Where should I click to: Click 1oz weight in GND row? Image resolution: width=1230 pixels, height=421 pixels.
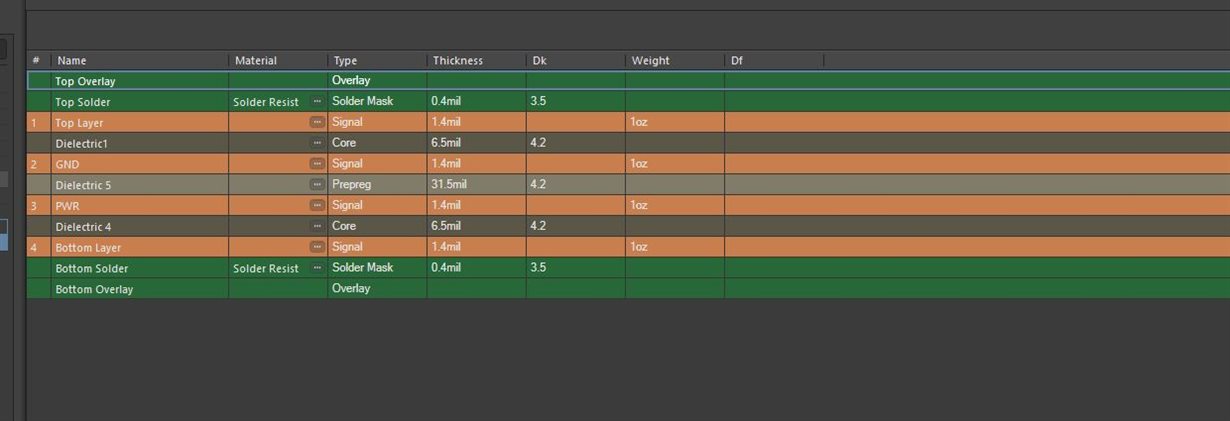(639, 163)
